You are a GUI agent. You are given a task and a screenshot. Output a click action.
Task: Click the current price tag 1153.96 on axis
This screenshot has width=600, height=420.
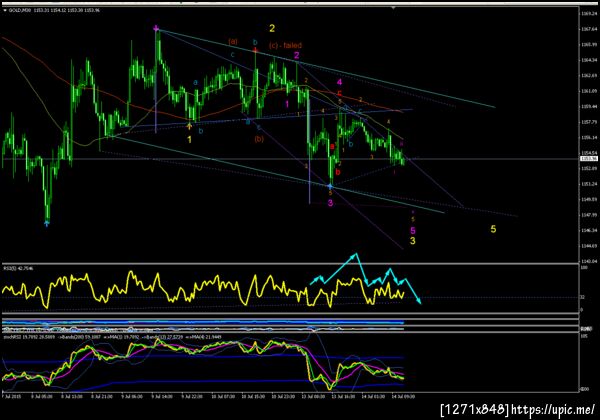pos(589,159)
